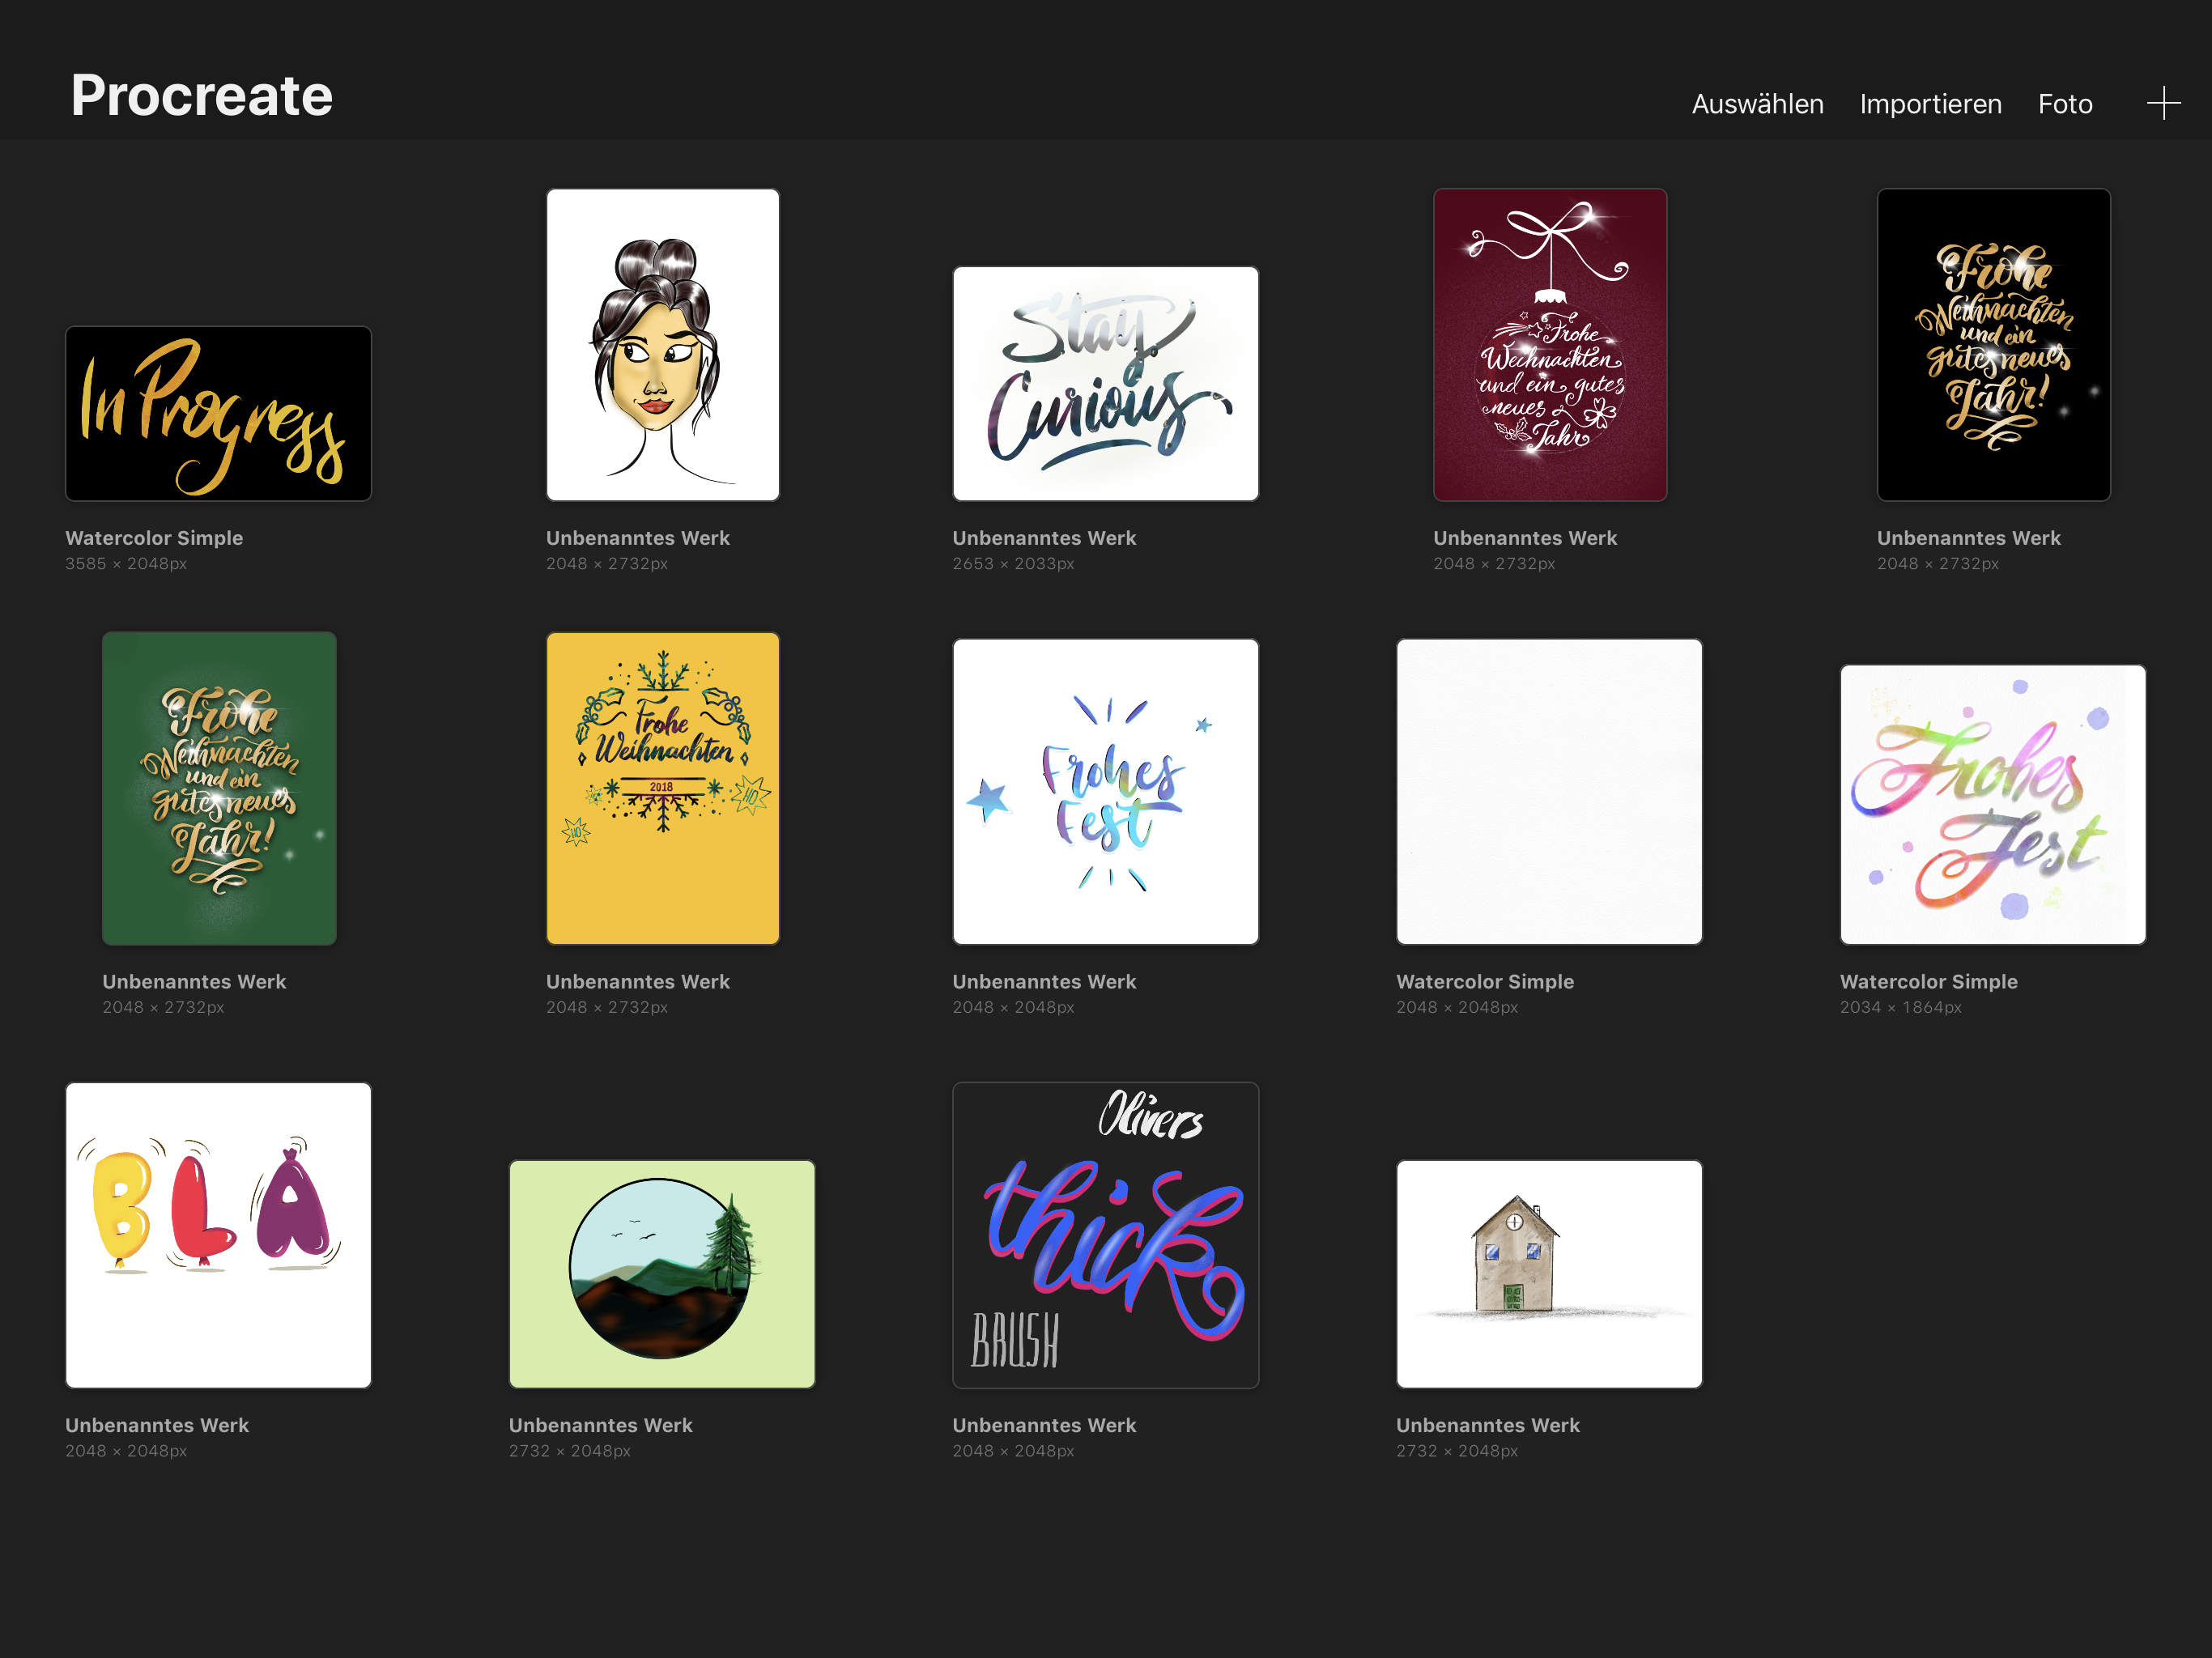Click Importieren to import a file

pyautogui.click(x=1930, y=104)
